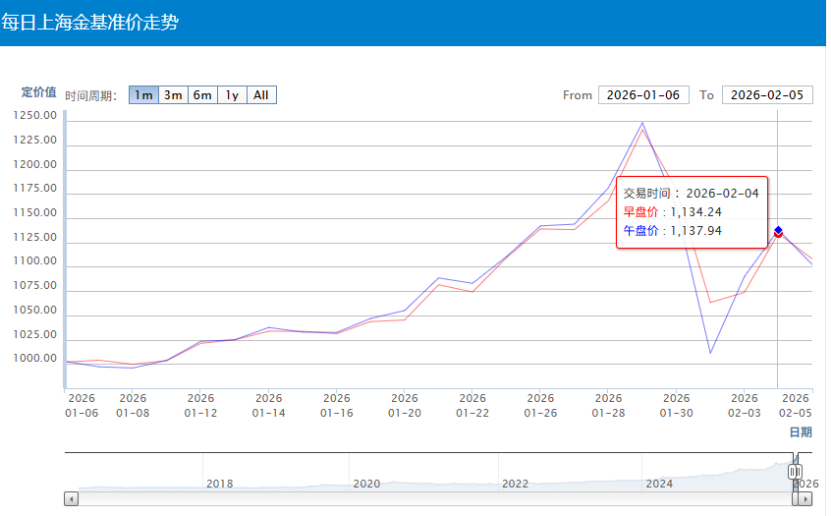Click the chart start point at 2026-01-06
Screen dimensions: 831x516
66,362
